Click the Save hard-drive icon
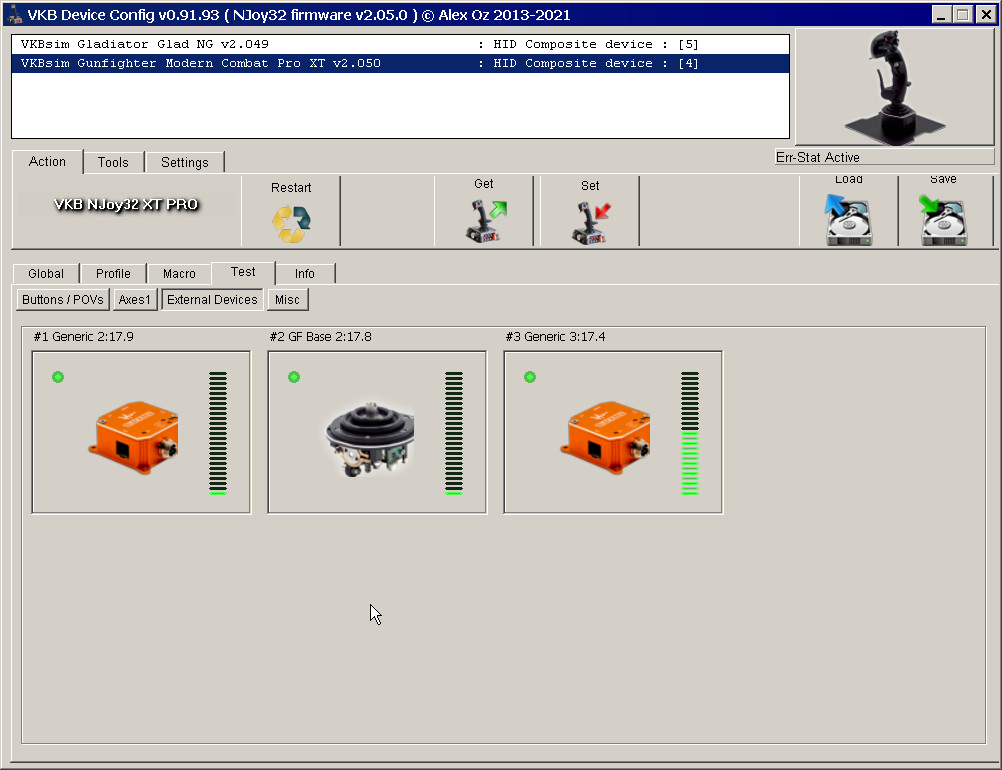Image resolution: width=1002 pixels, height=770 pixels. [x=944, y=220]
